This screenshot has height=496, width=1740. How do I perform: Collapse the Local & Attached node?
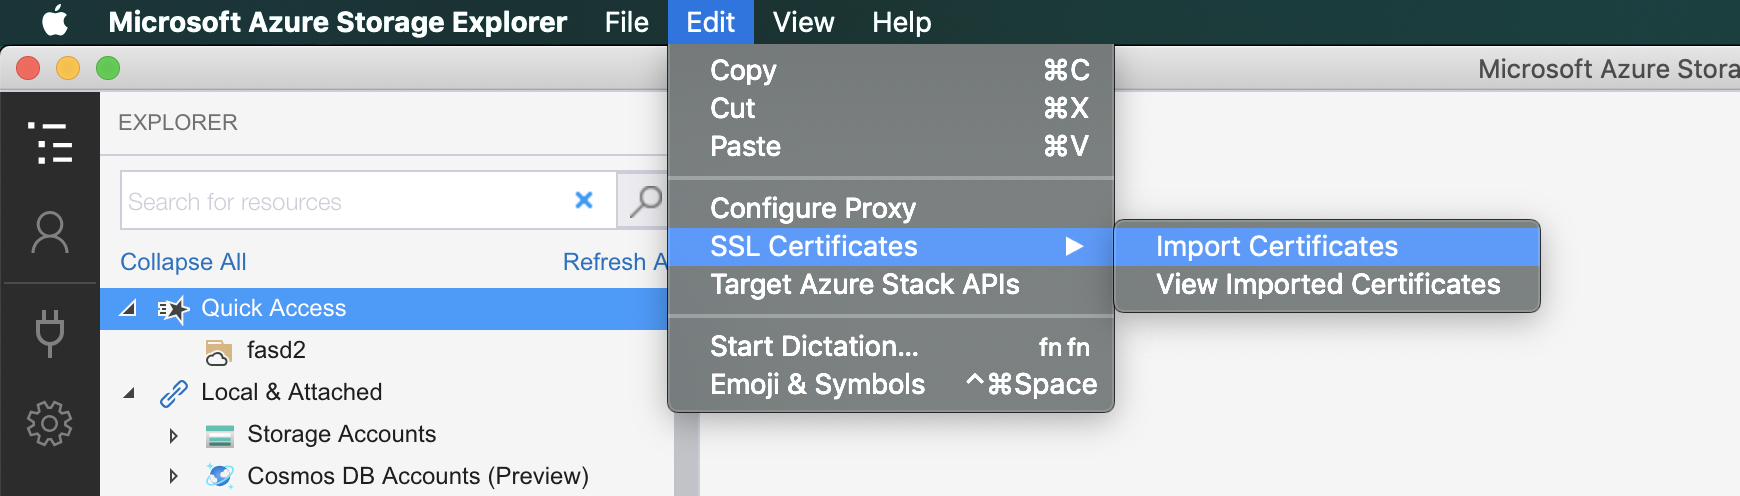(x=129, y=393)
